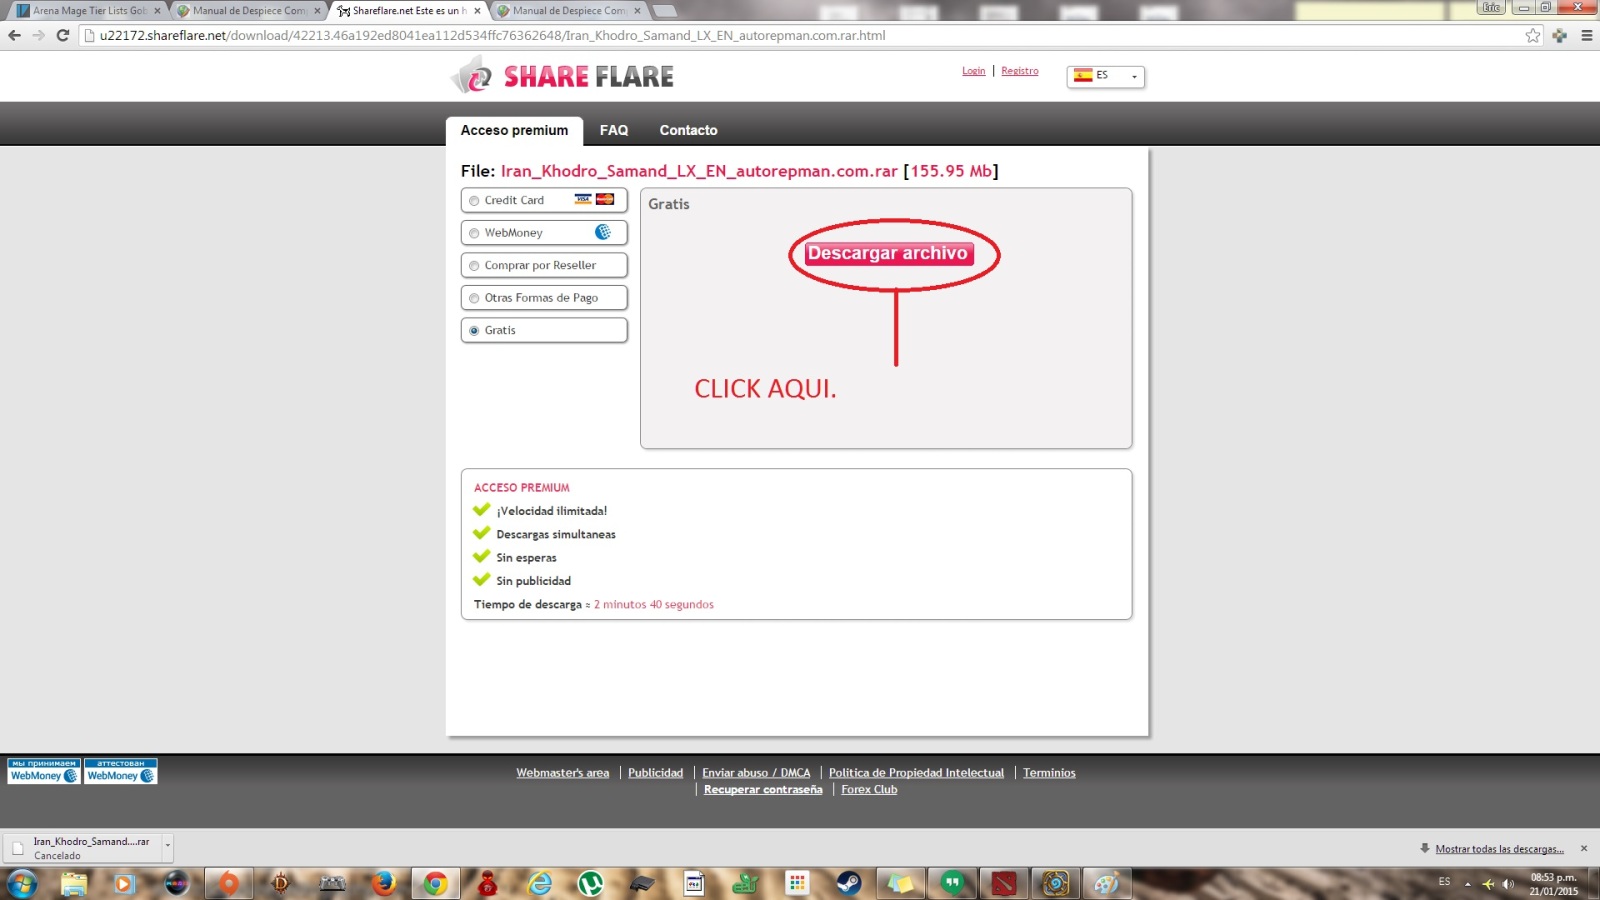Open Hearthstone from the taskbar
Image resolution: width=1600 pixels, height=900 pixels.
tap(1056, 883)
